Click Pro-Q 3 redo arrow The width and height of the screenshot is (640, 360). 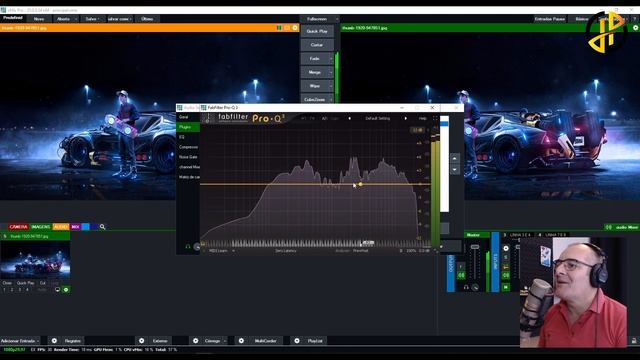[312, 118]
